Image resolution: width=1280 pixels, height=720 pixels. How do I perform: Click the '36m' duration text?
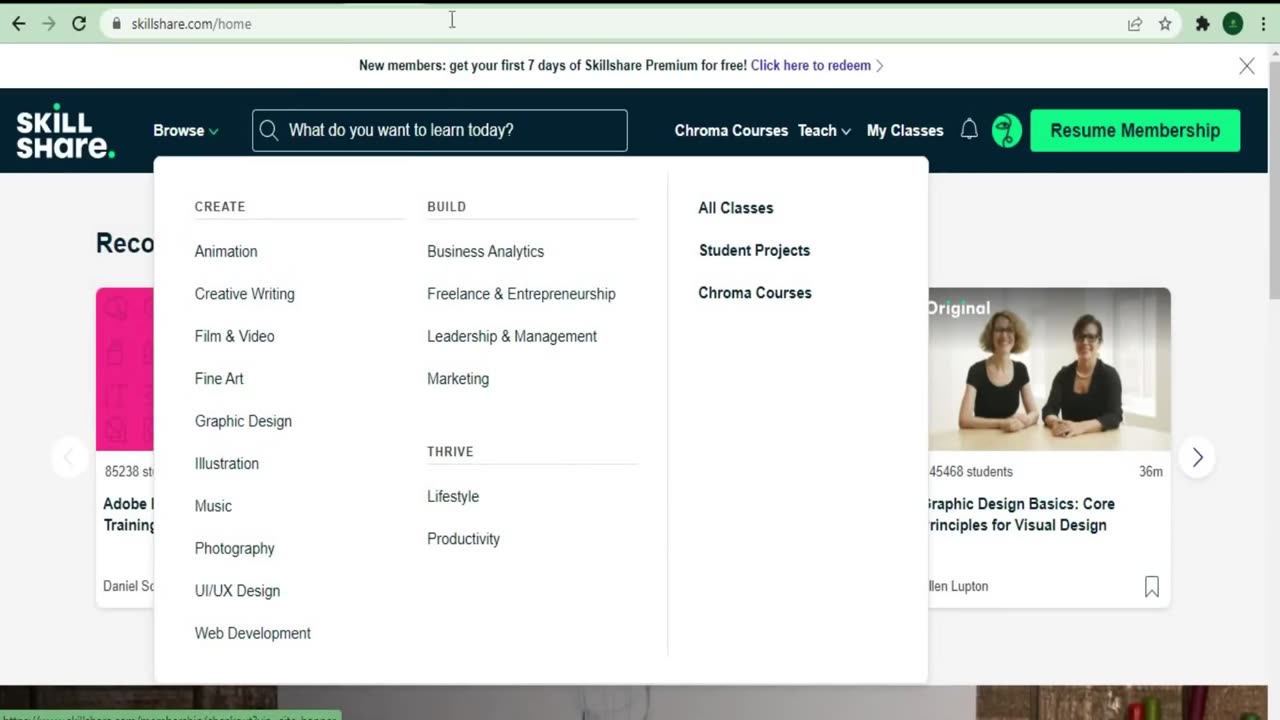click(1150, 471)
